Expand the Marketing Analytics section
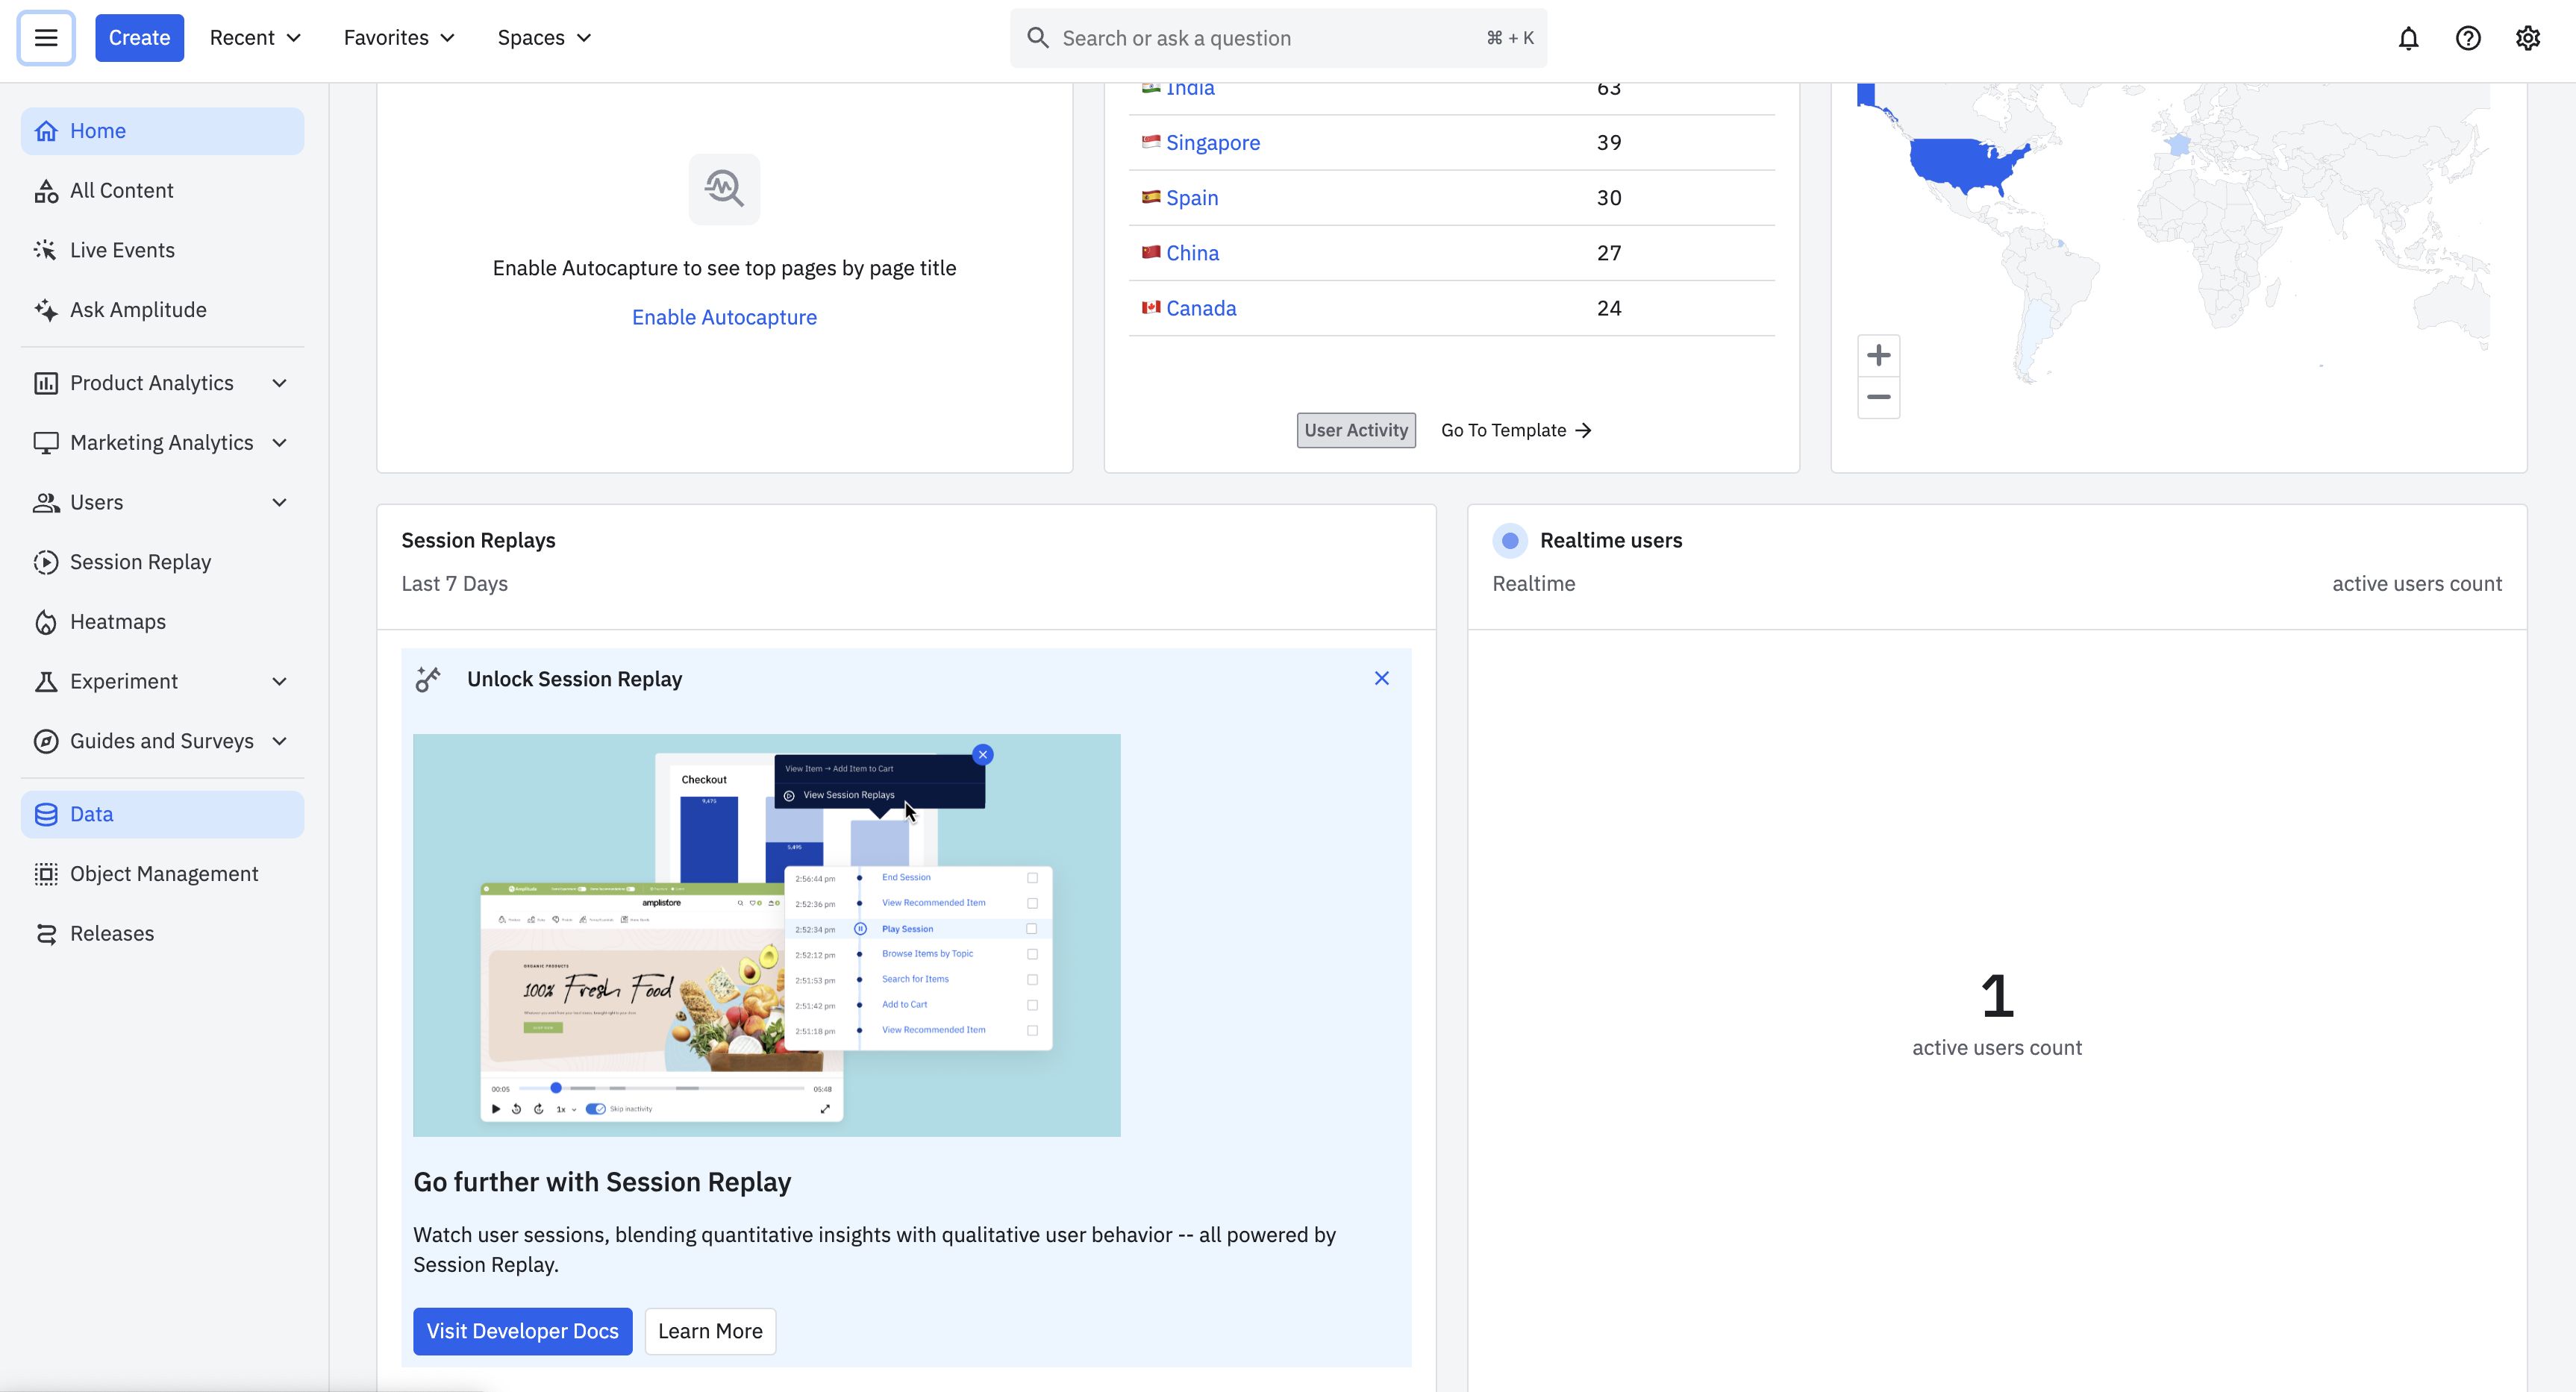The image size is (2576, 1392). tap(279, 442)
